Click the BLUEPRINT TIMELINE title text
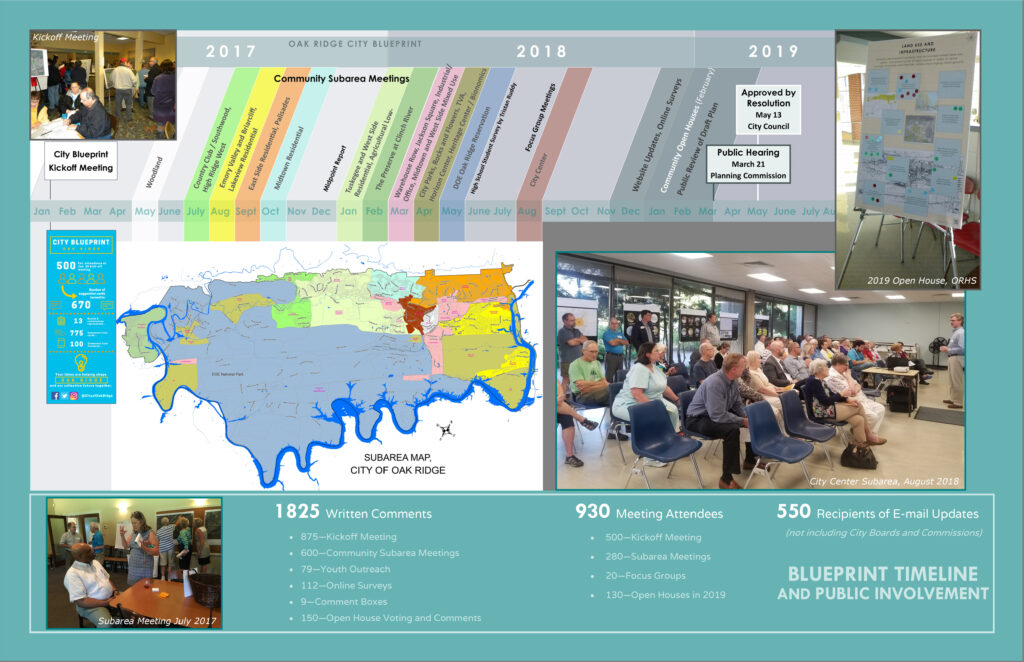The width and height of the screenshot is (1024, 662). 883,574
